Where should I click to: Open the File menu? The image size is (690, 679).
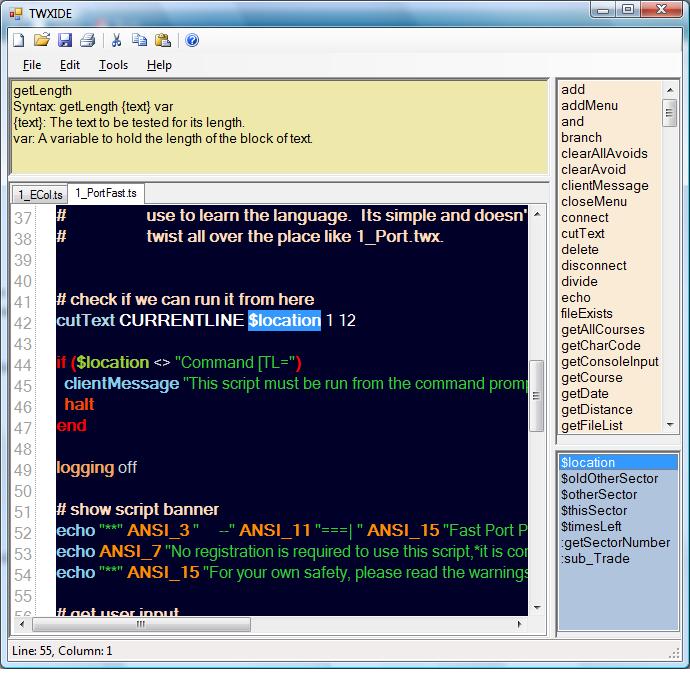(32, 65)
